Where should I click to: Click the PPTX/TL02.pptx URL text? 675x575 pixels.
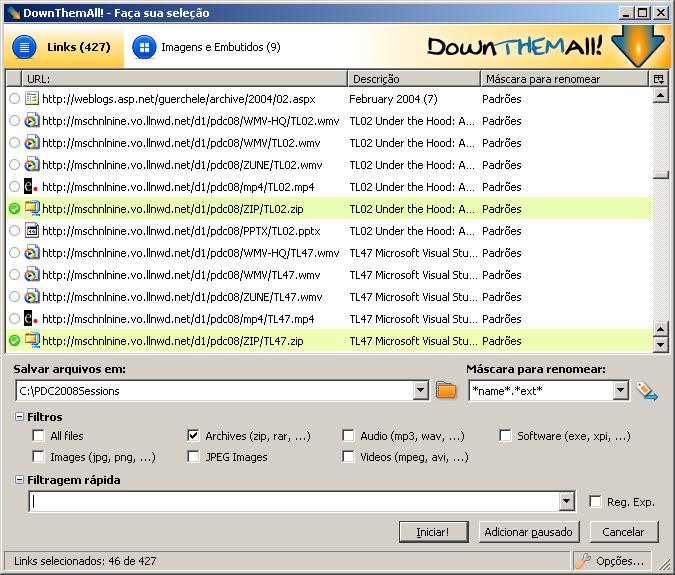[181, 231]
